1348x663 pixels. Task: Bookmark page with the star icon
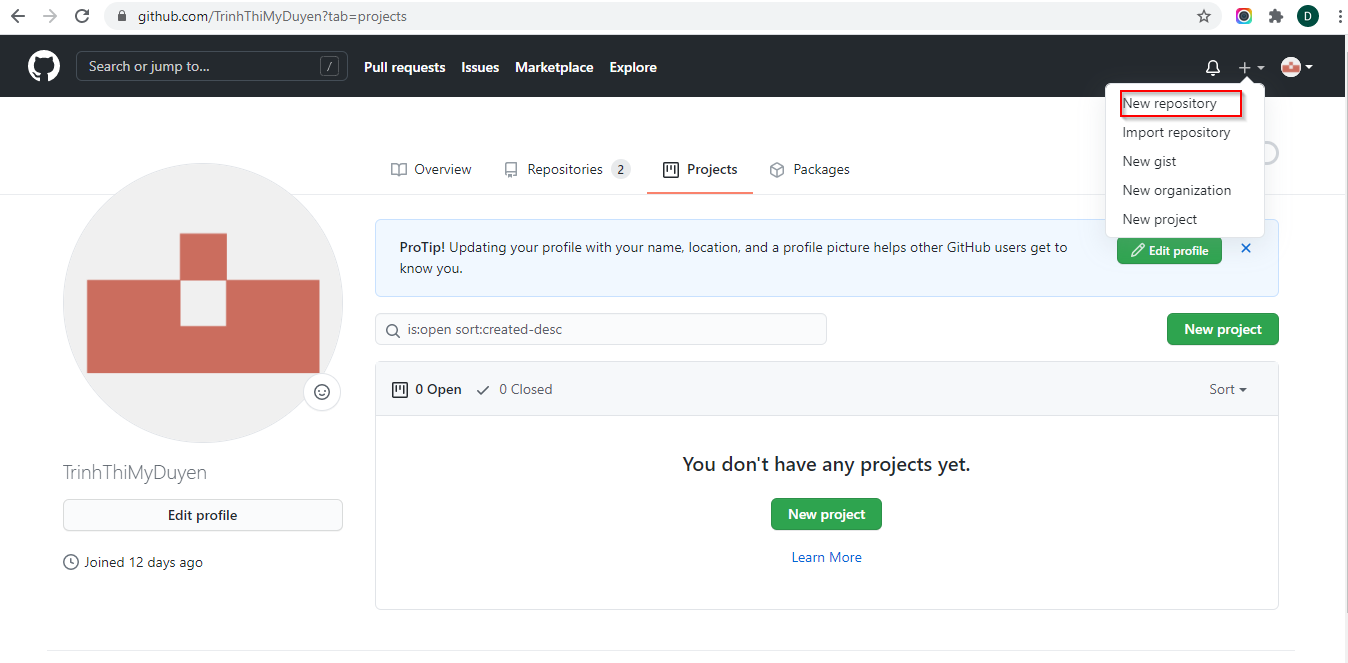coord(1204,16)
